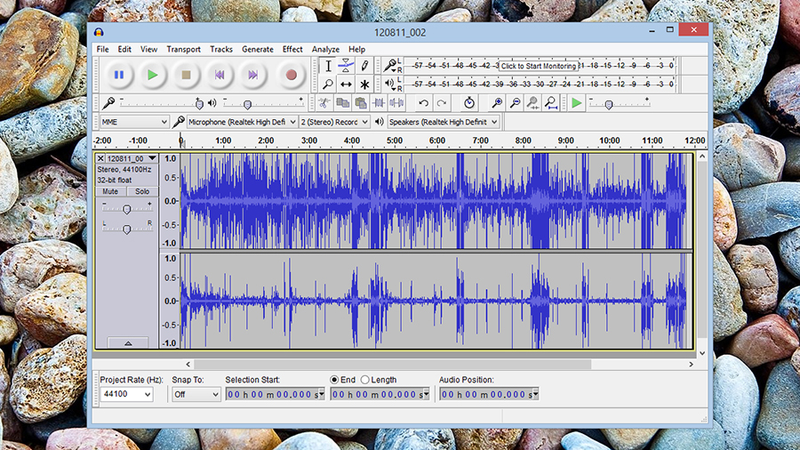Image resolution: width=800 pixels, height=450 pixels.
Task: Click the Copy icon in edit toolbar
Action: [342, 103]
